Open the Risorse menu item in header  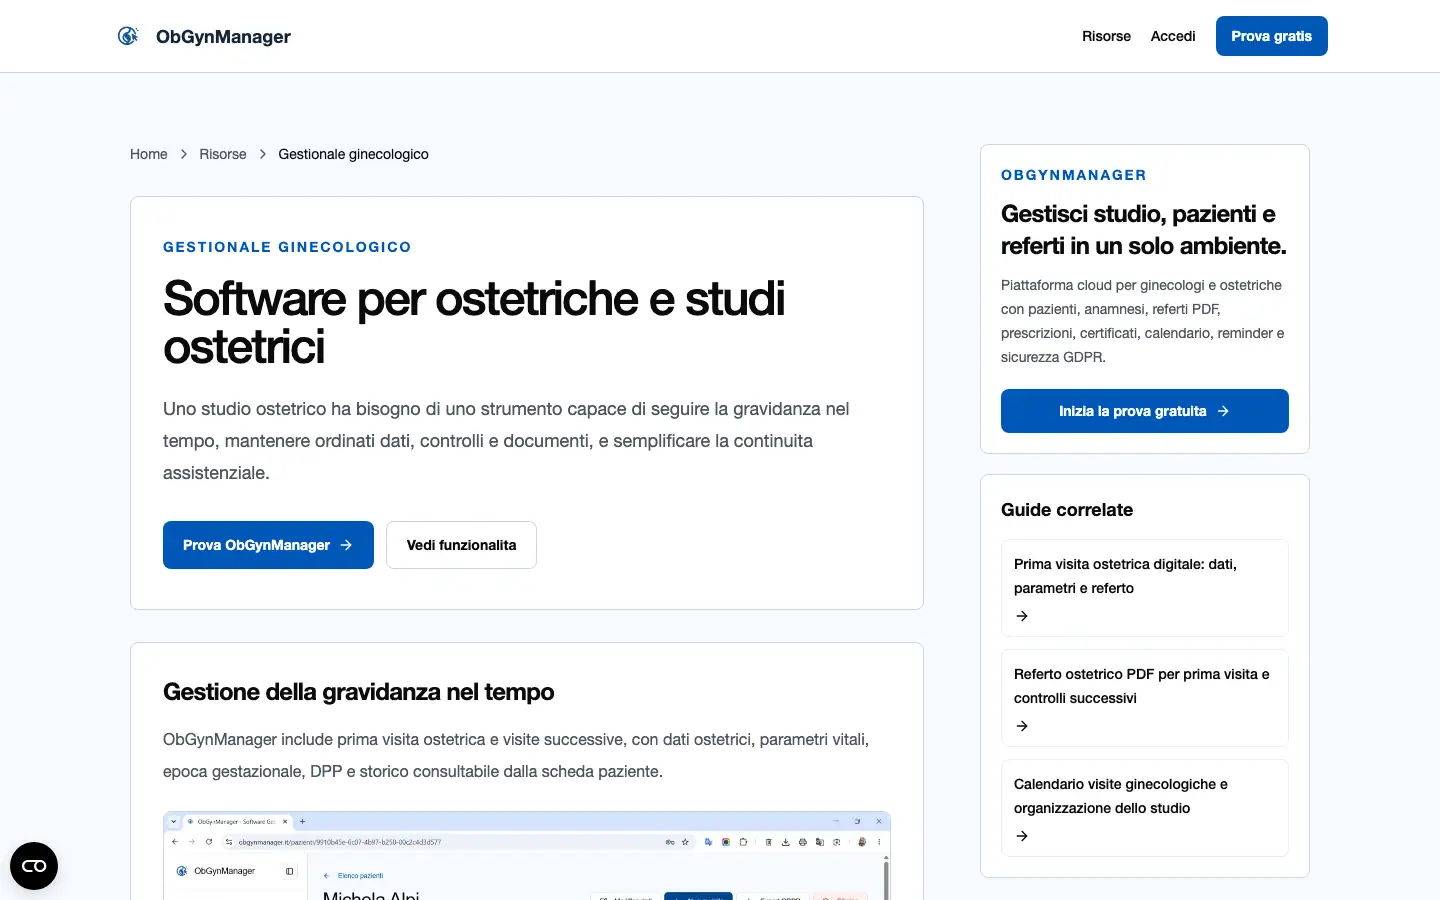[1106, 36]
